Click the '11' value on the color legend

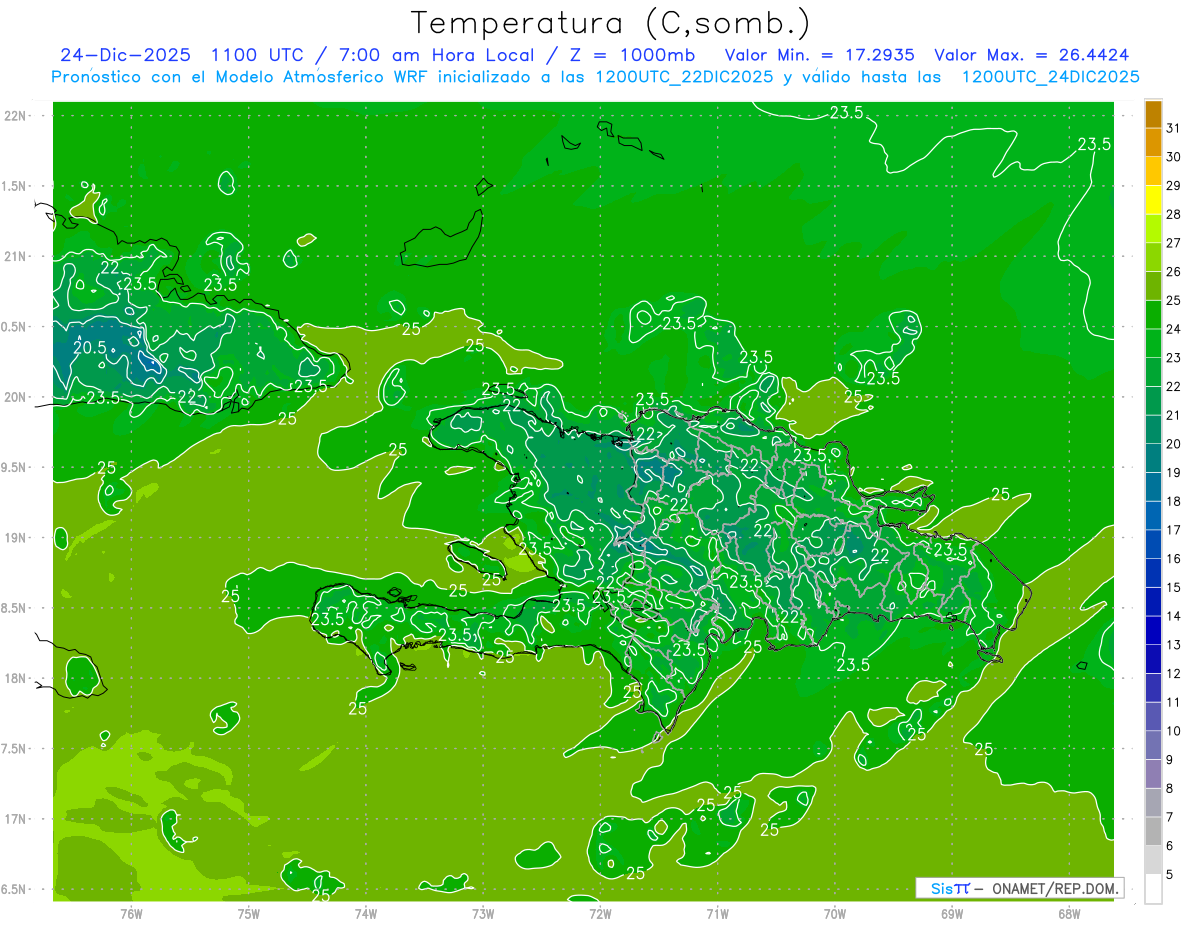[1173, 702]
